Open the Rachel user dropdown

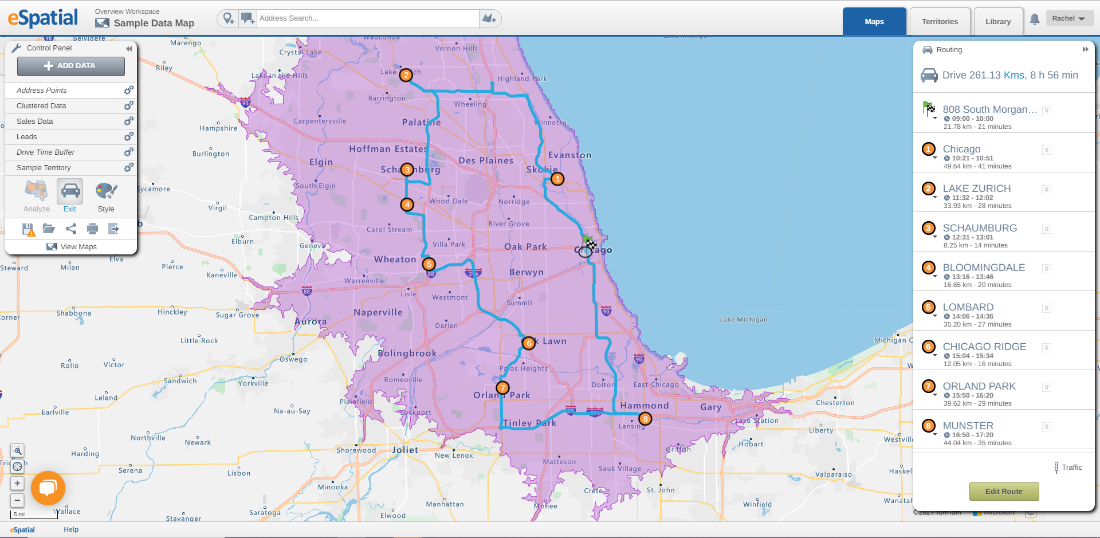click(1069, 19)
